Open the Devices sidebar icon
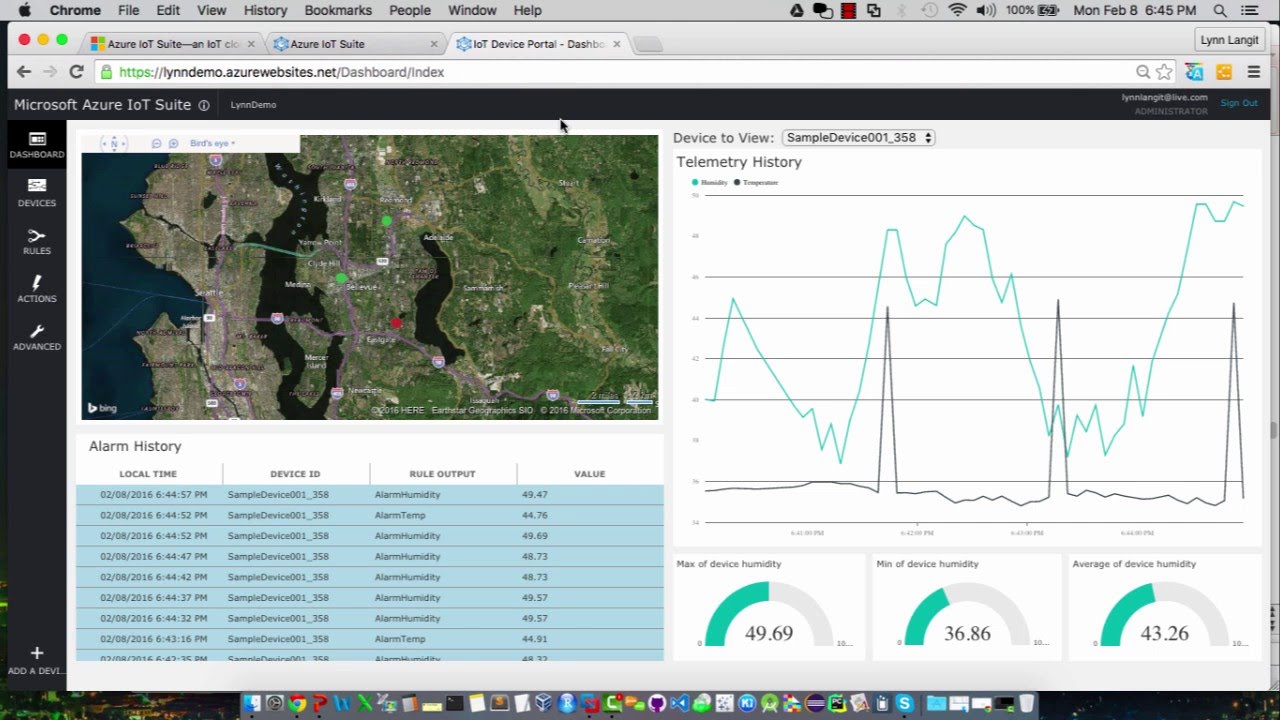Image resolution: width=1280 pixels, height=720 pixels. pos(37,193)
